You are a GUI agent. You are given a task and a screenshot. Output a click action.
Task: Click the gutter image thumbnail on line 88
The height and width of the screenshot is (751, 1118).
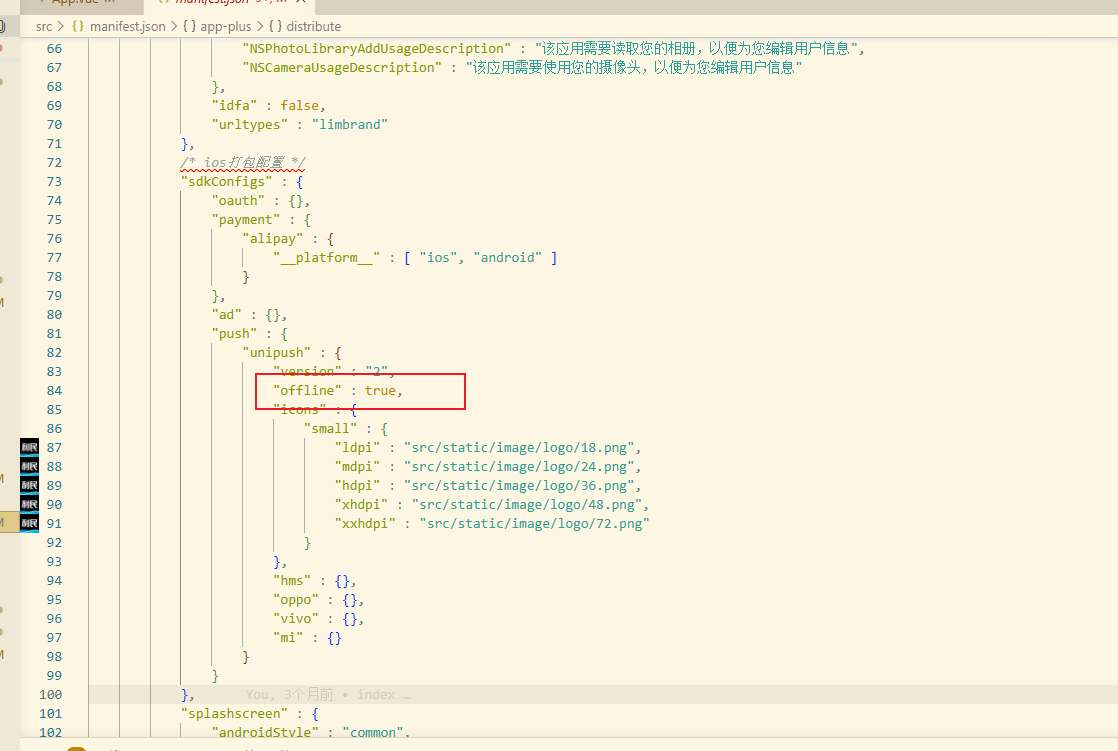click(x=29, y=466)
